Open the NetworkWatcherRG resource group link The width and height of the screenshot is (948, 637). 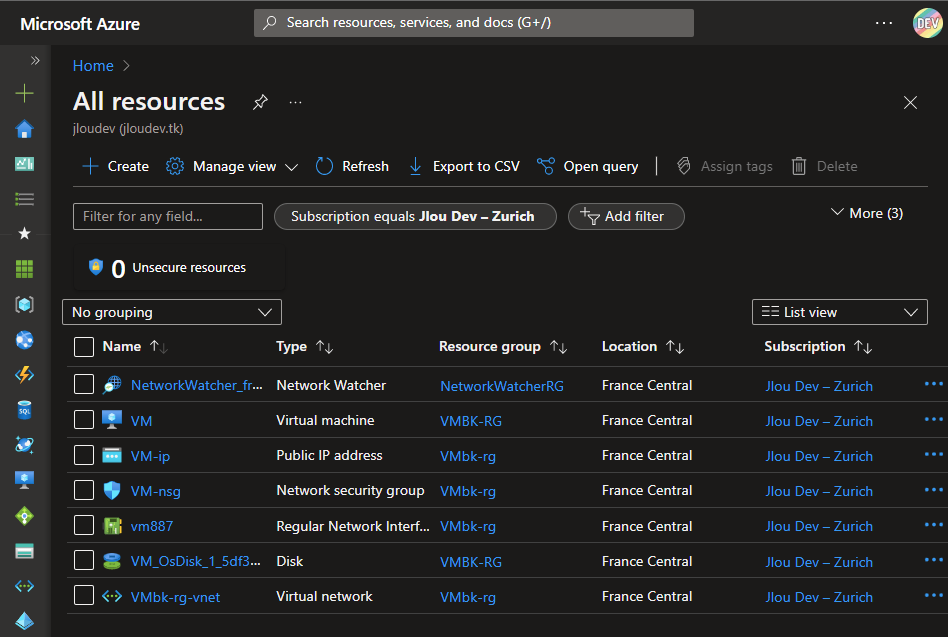point(502,386)
